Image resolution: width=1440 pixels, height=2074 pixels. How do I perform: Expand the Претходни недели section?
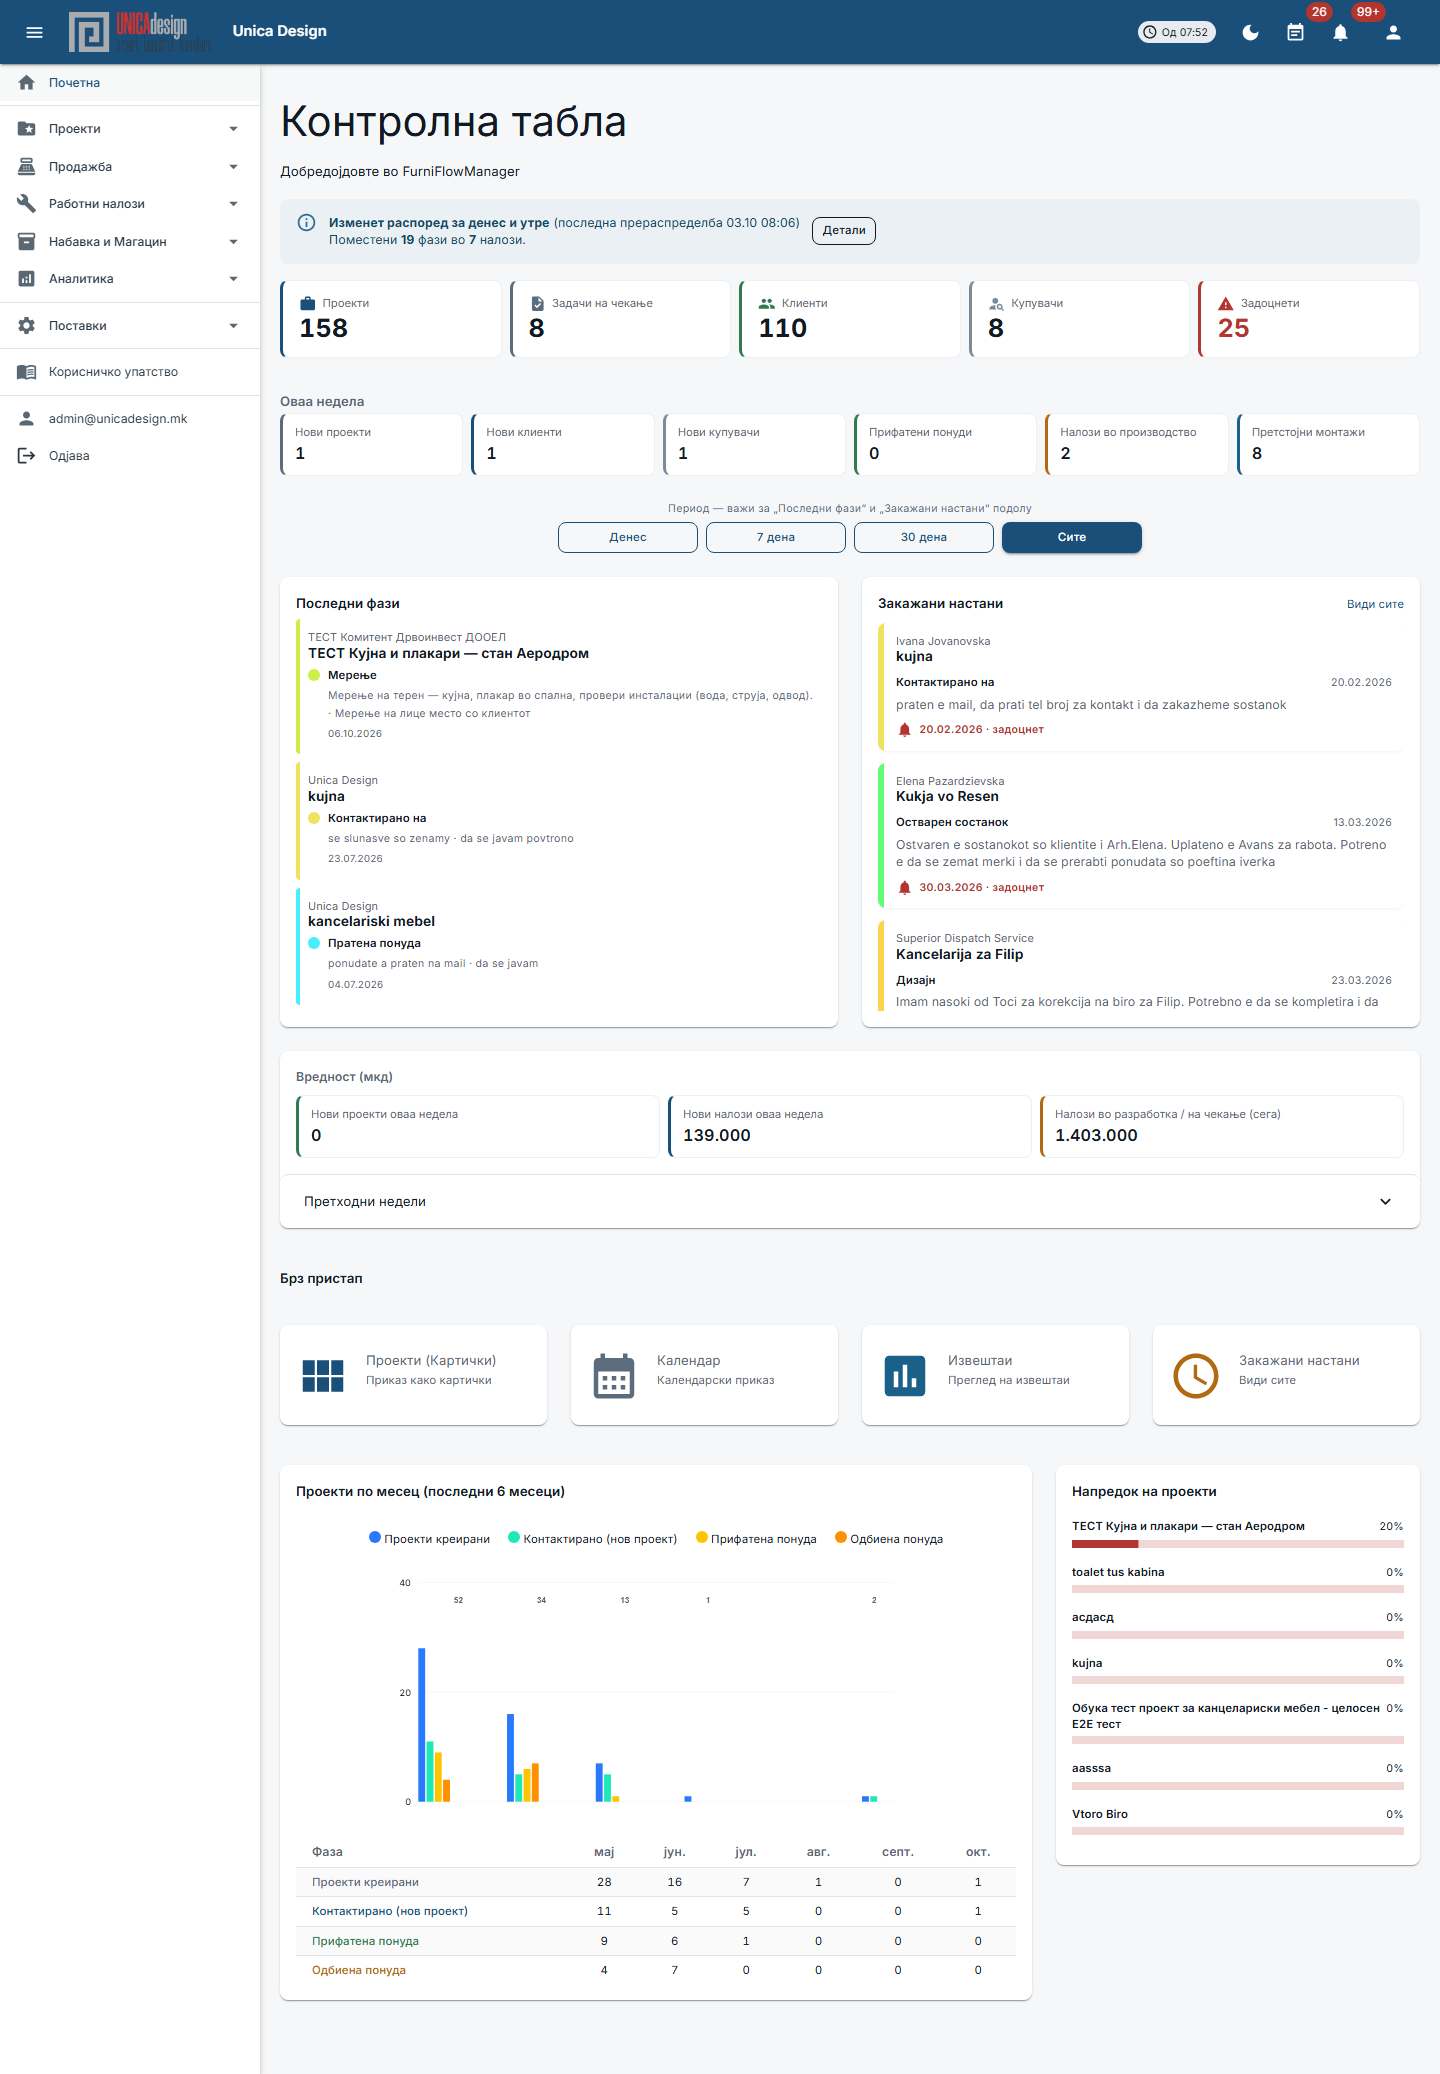point(850,1202)
